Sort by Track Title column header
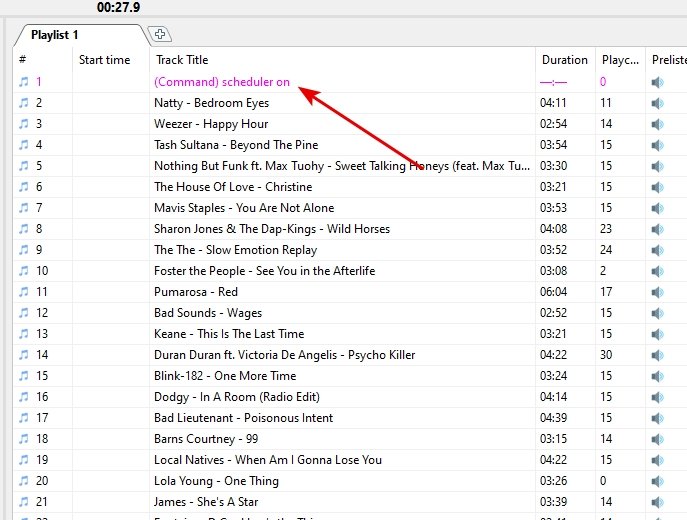Viewport: 687px width, 520px height. coord(182,60)
